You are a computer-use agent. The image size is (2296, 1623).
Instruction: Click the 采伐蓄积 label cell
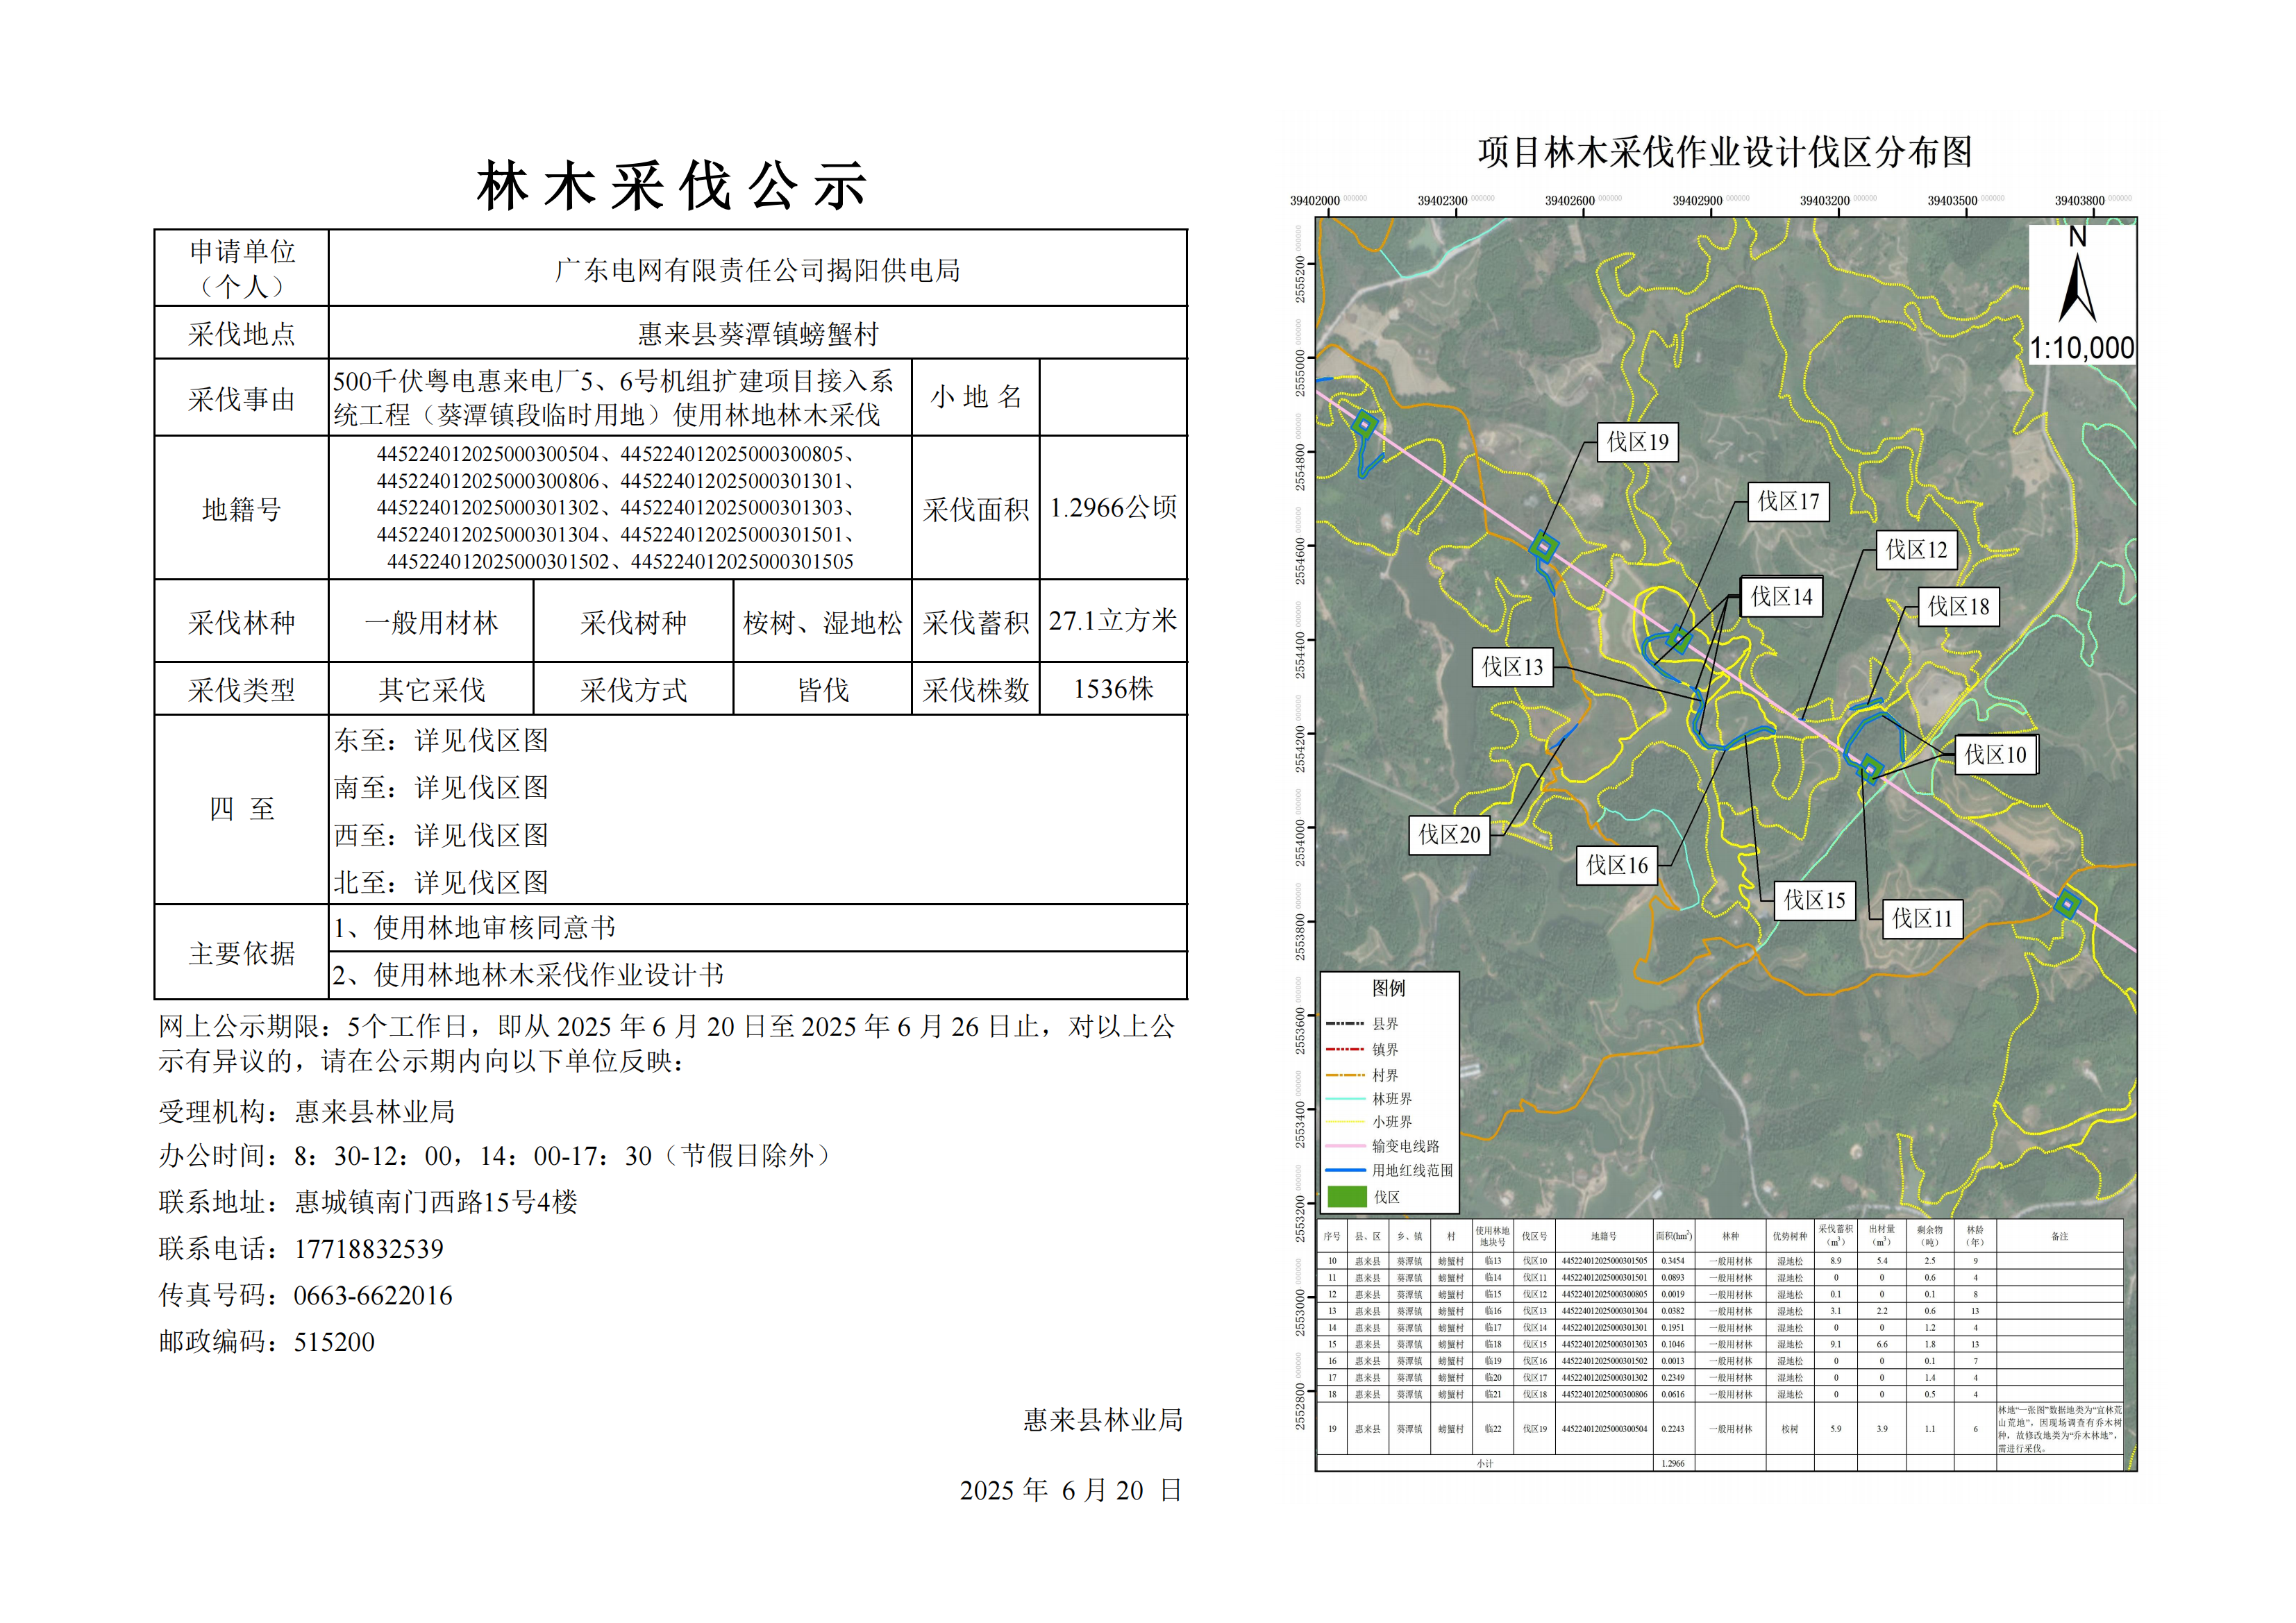tap(976, 622)
